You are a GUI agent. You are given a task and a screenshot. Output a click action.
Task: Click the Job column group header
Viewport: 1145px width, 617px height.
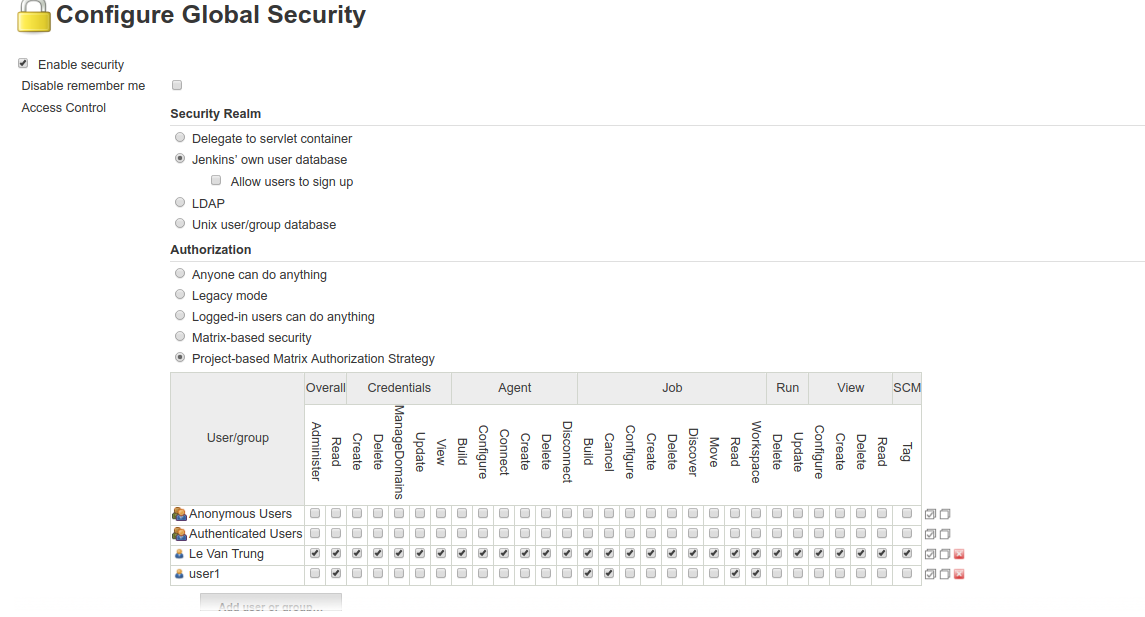pos(672,388)
